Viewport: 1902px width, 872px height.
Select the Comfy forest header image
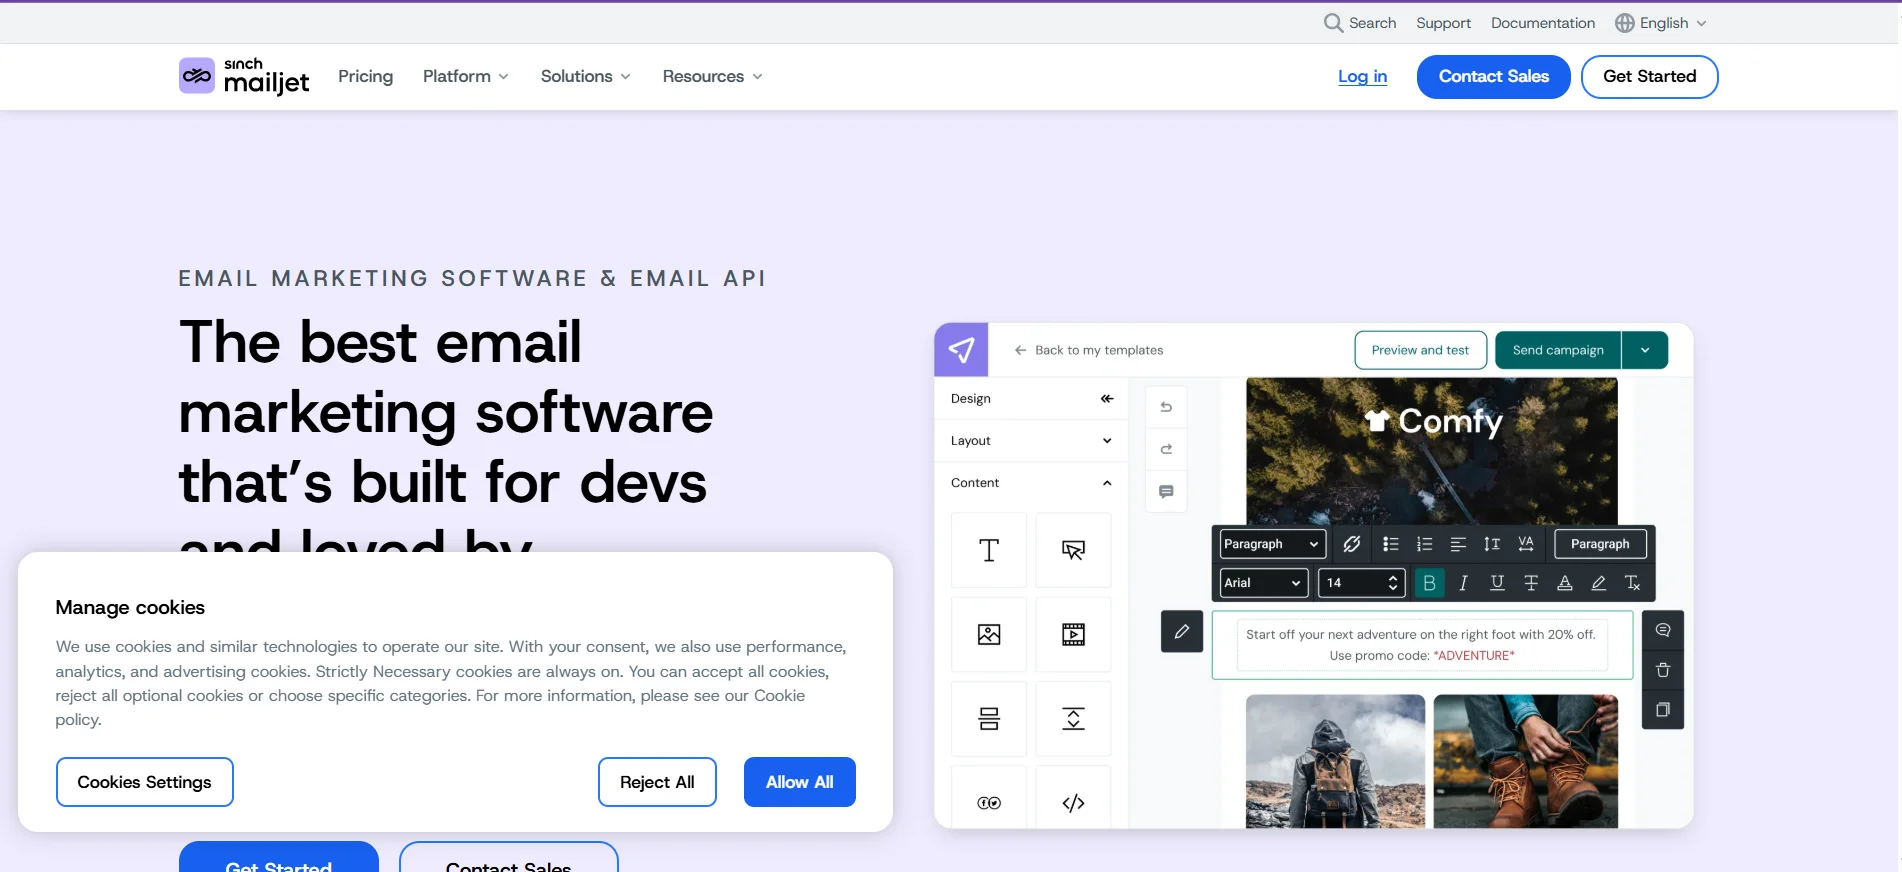[x=1431, y=451]
